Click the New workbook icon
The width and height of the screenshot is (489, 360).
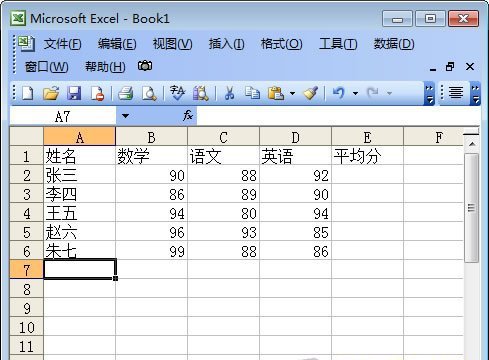coord(27,93)
